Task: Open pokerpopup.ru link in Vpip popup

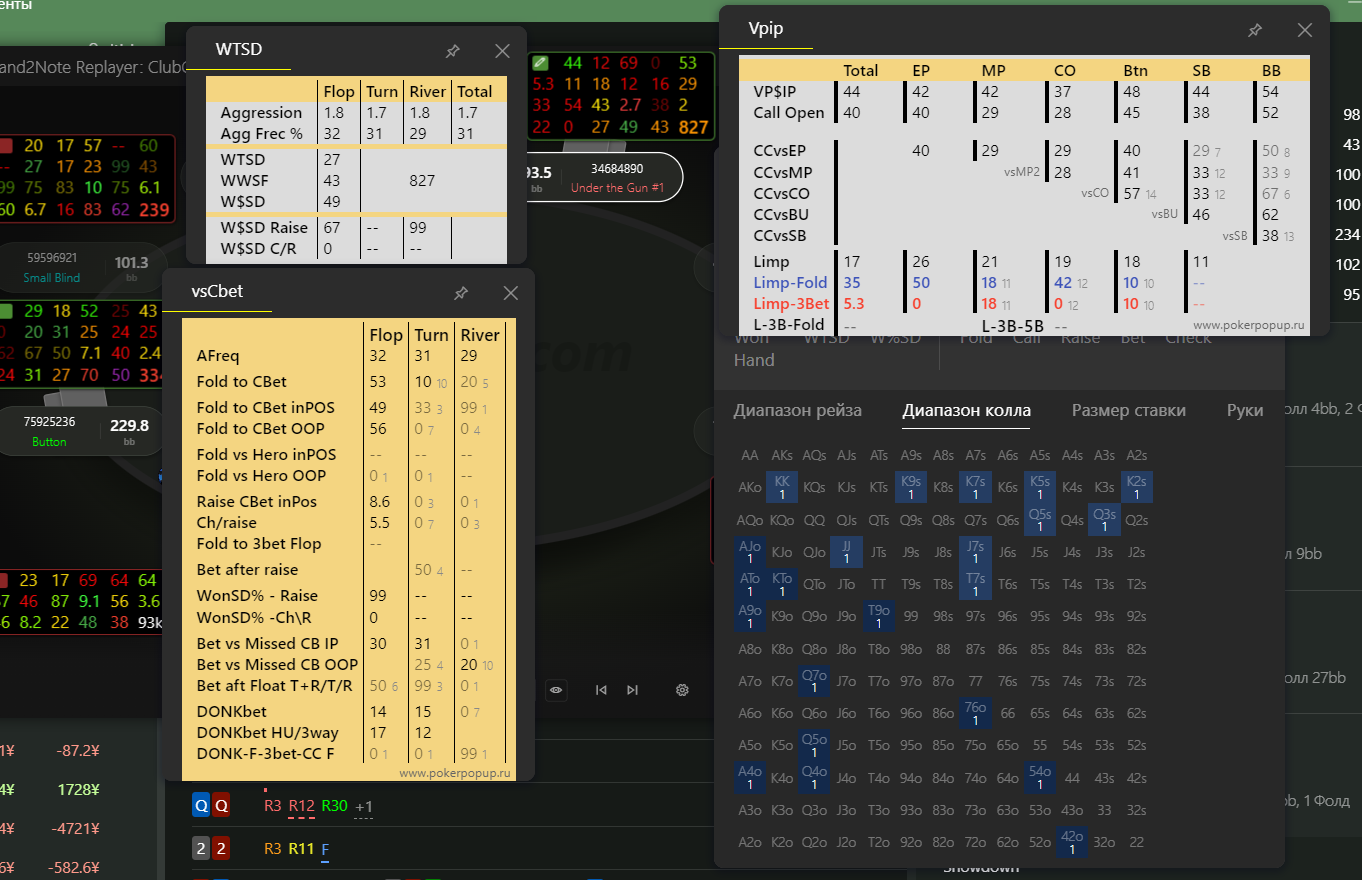Action: [x=1251, y=325]
